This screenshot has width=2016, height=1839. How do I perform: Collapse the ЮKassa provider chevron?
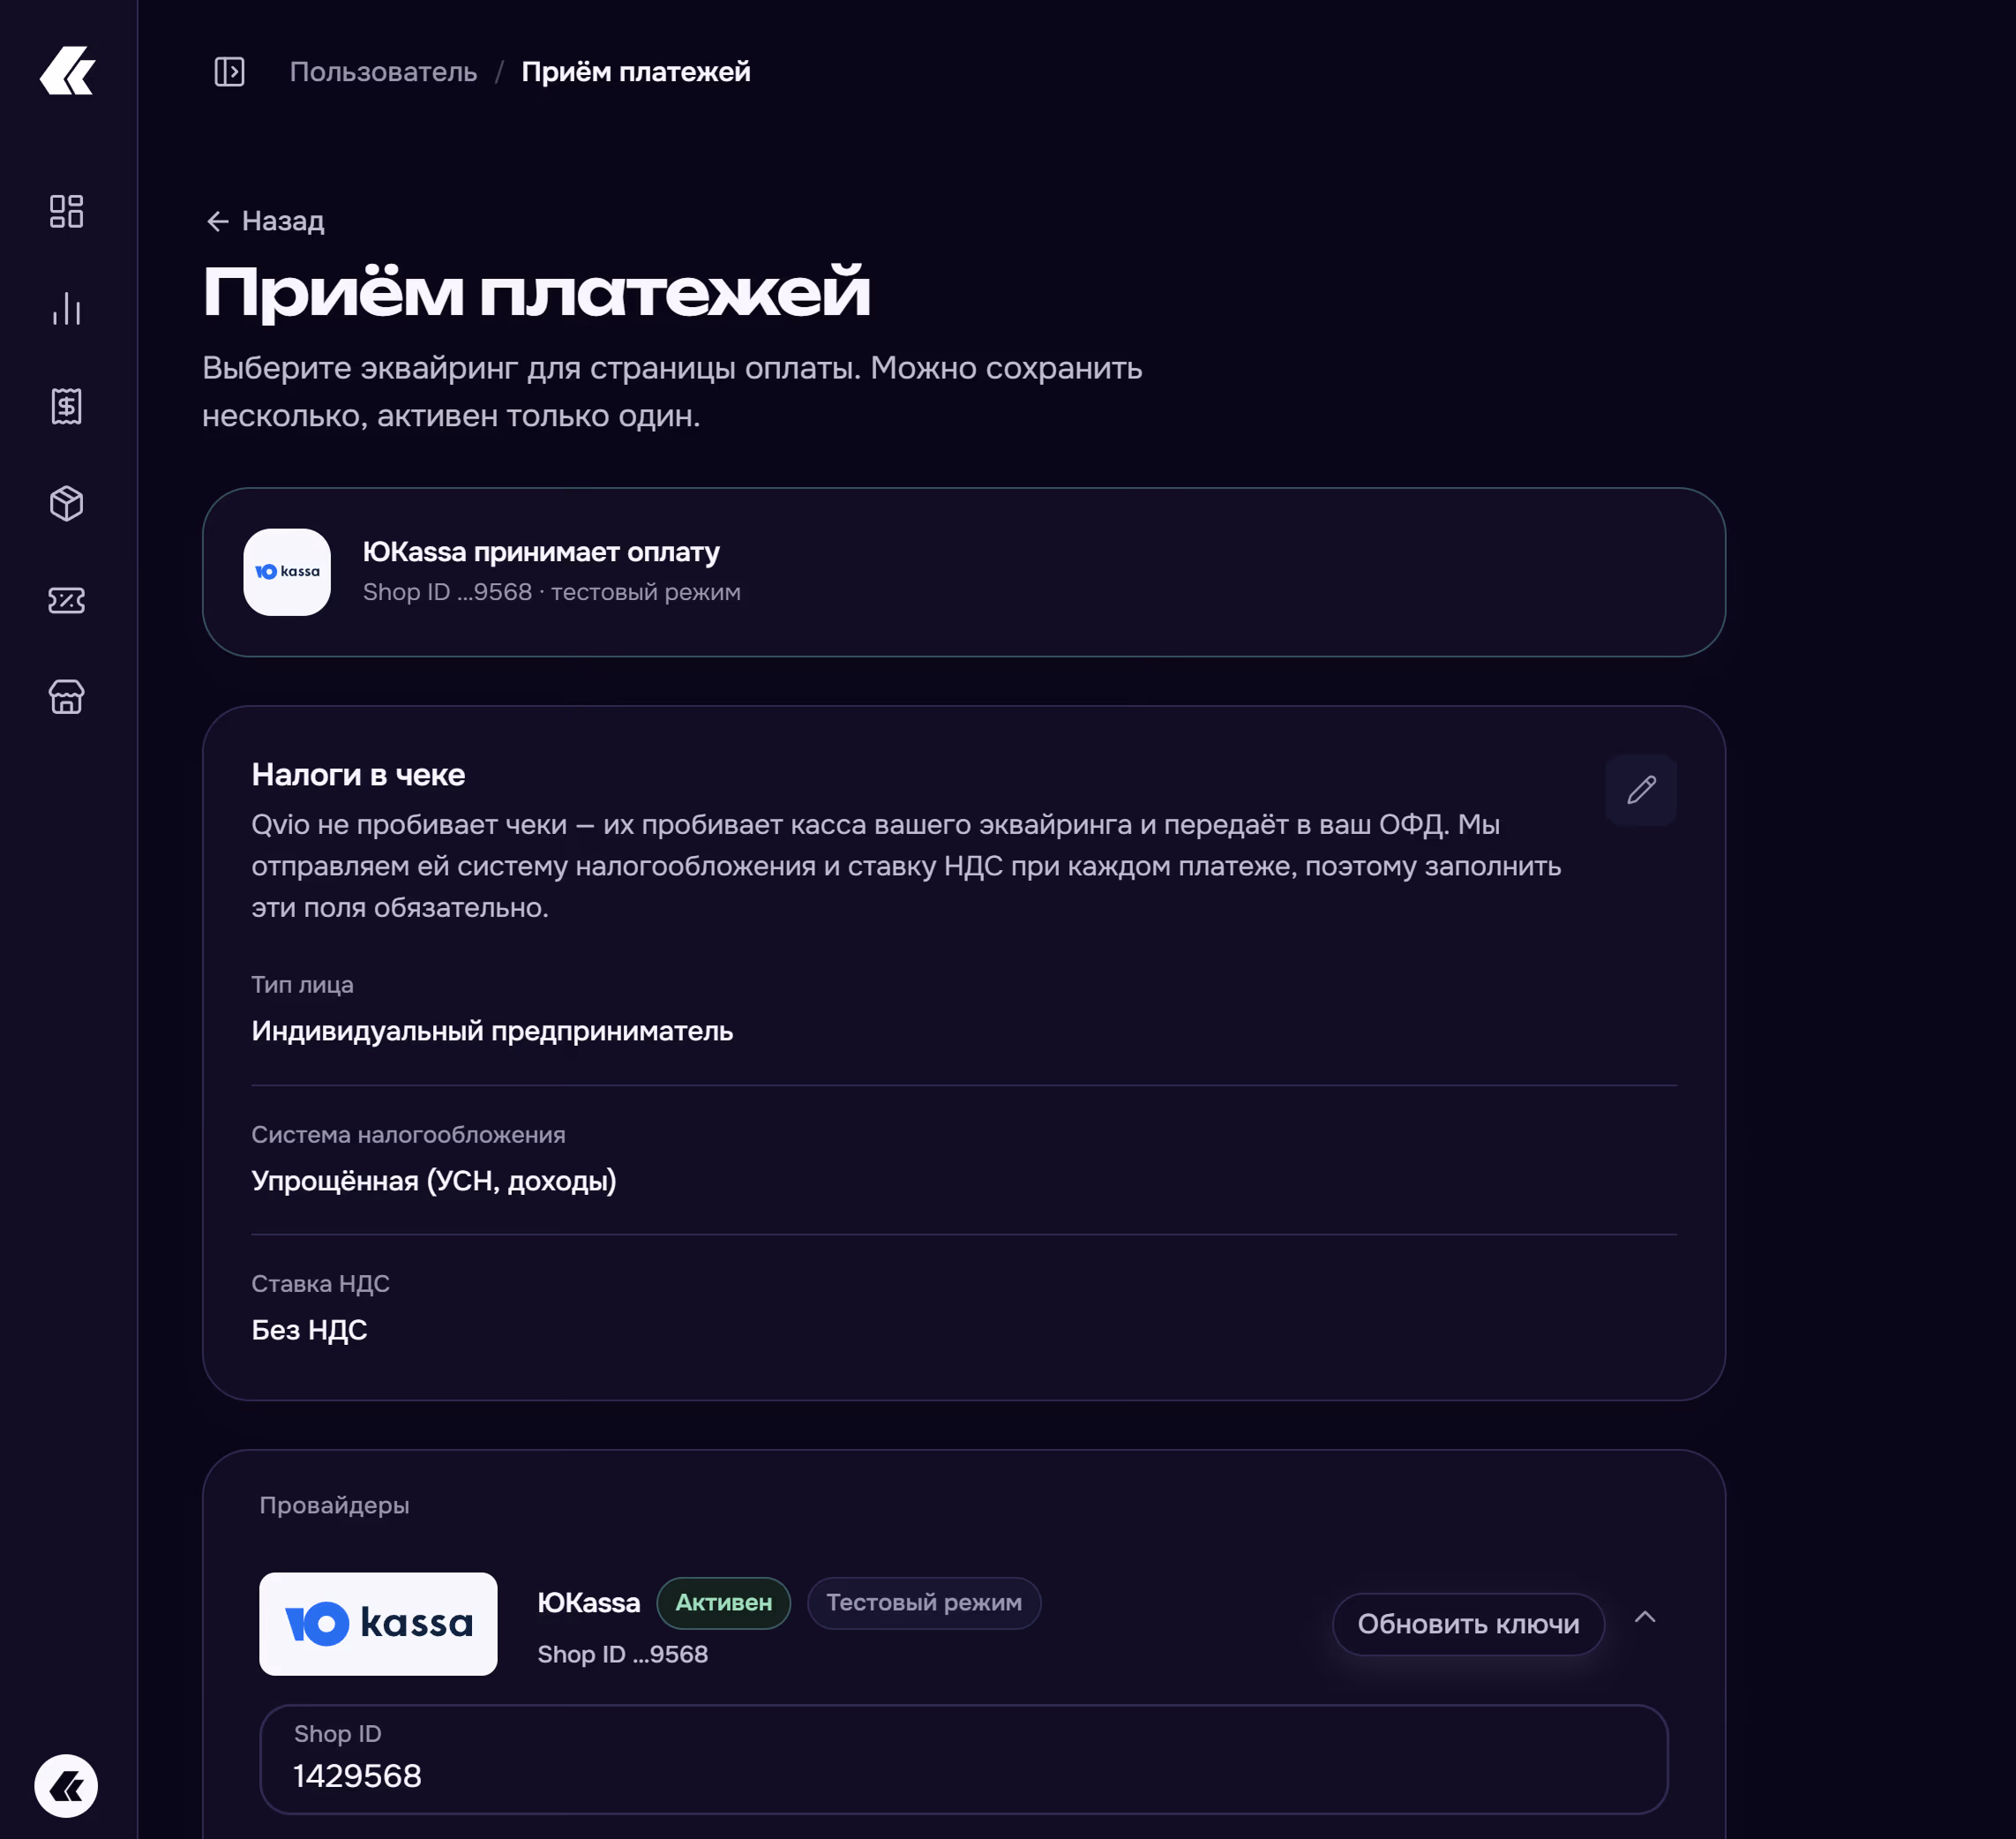(x=1645, y=1617)
